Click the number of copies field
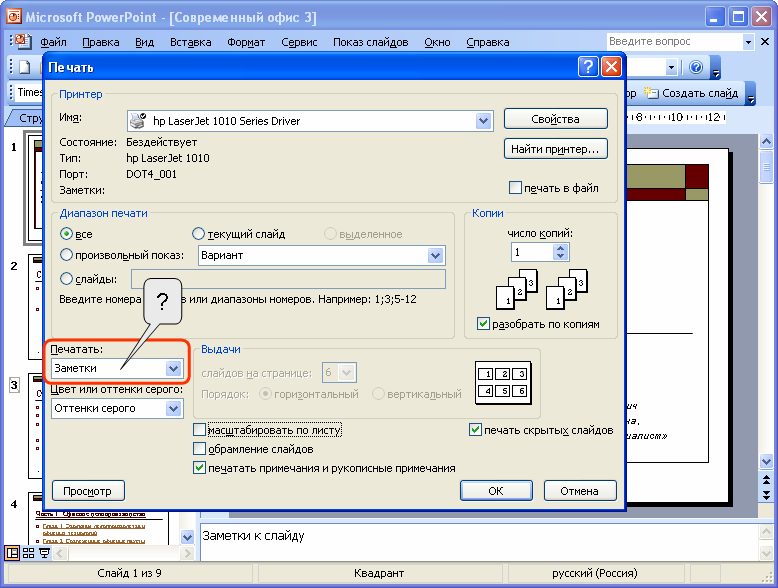This screenshot has height=588, width=778. [532, 252]
